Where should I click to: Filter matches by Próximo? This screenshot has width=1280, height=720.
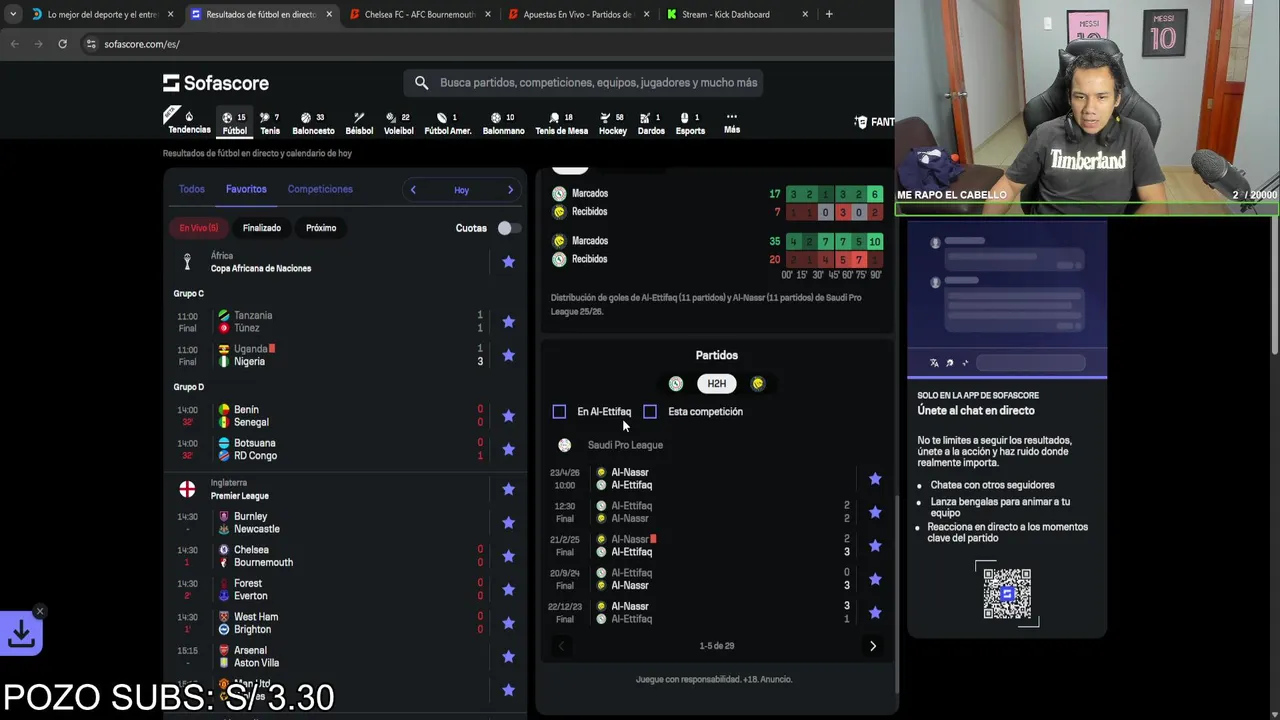pyautogui.click(x=321, y=228)
